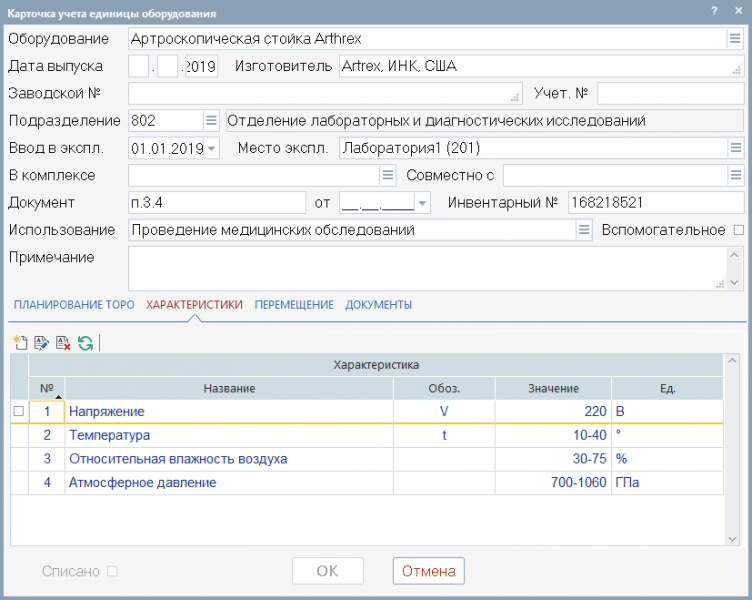Click the Подразделение code field 802
This screenshot has height=600, width=752.
165,120
